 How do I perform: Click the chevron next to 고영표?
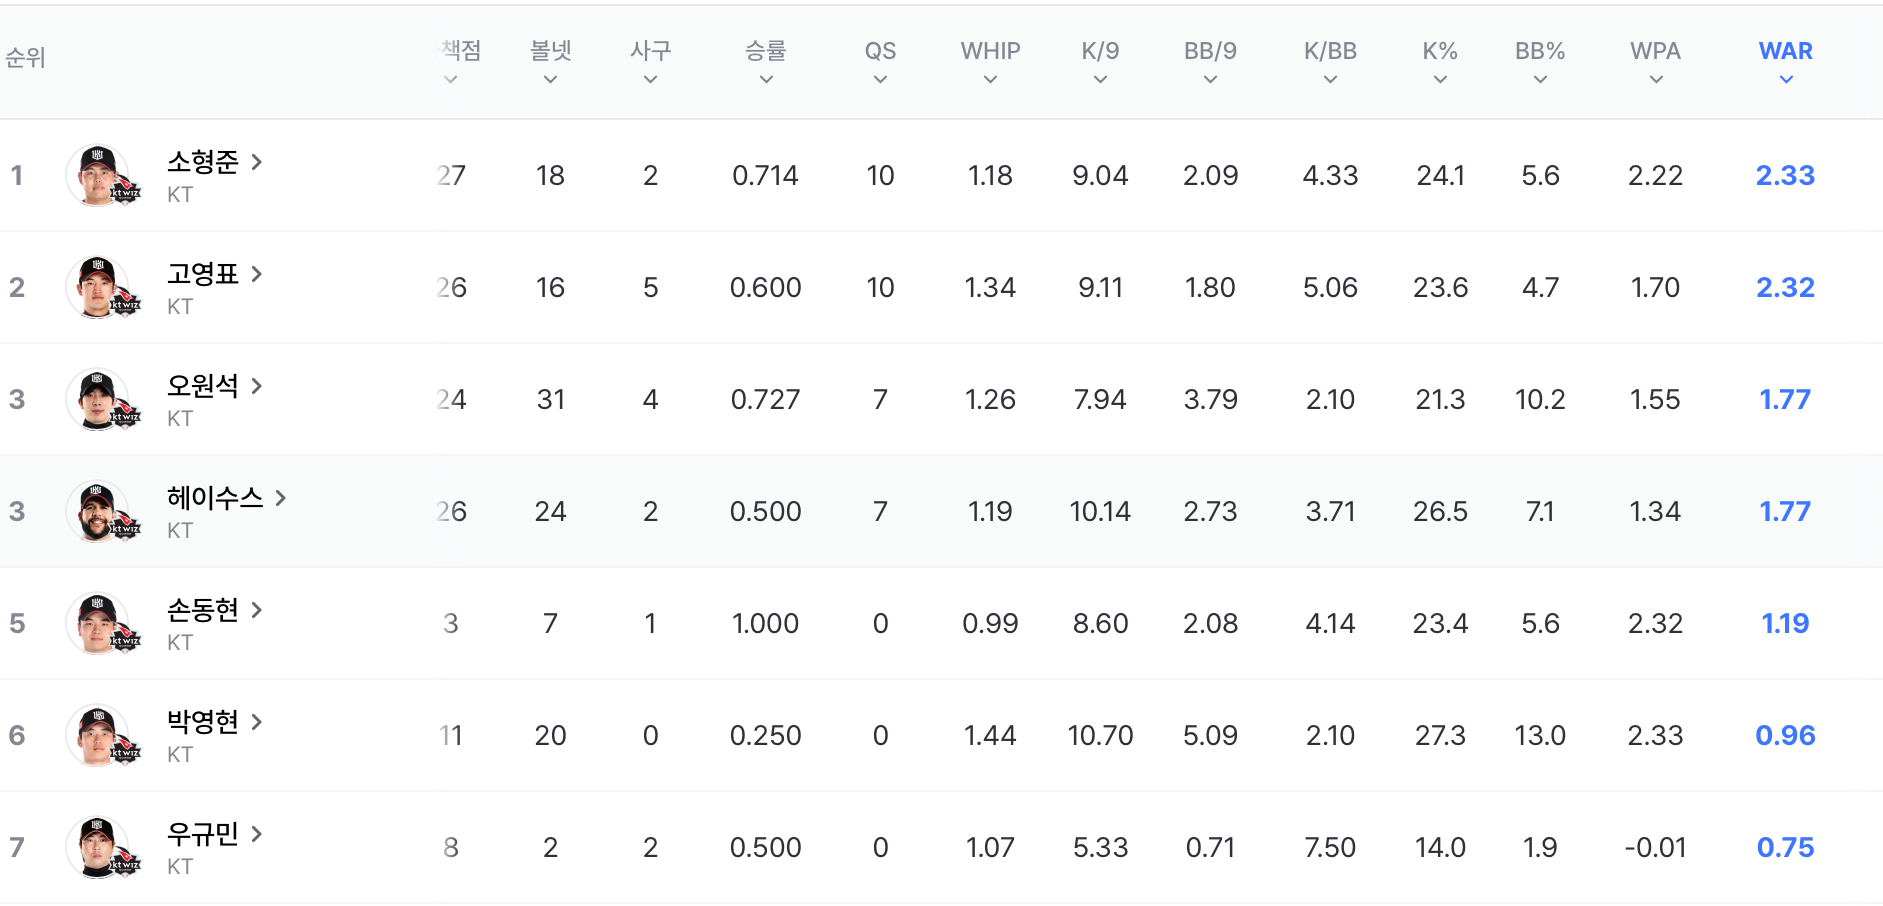[257, 273]
